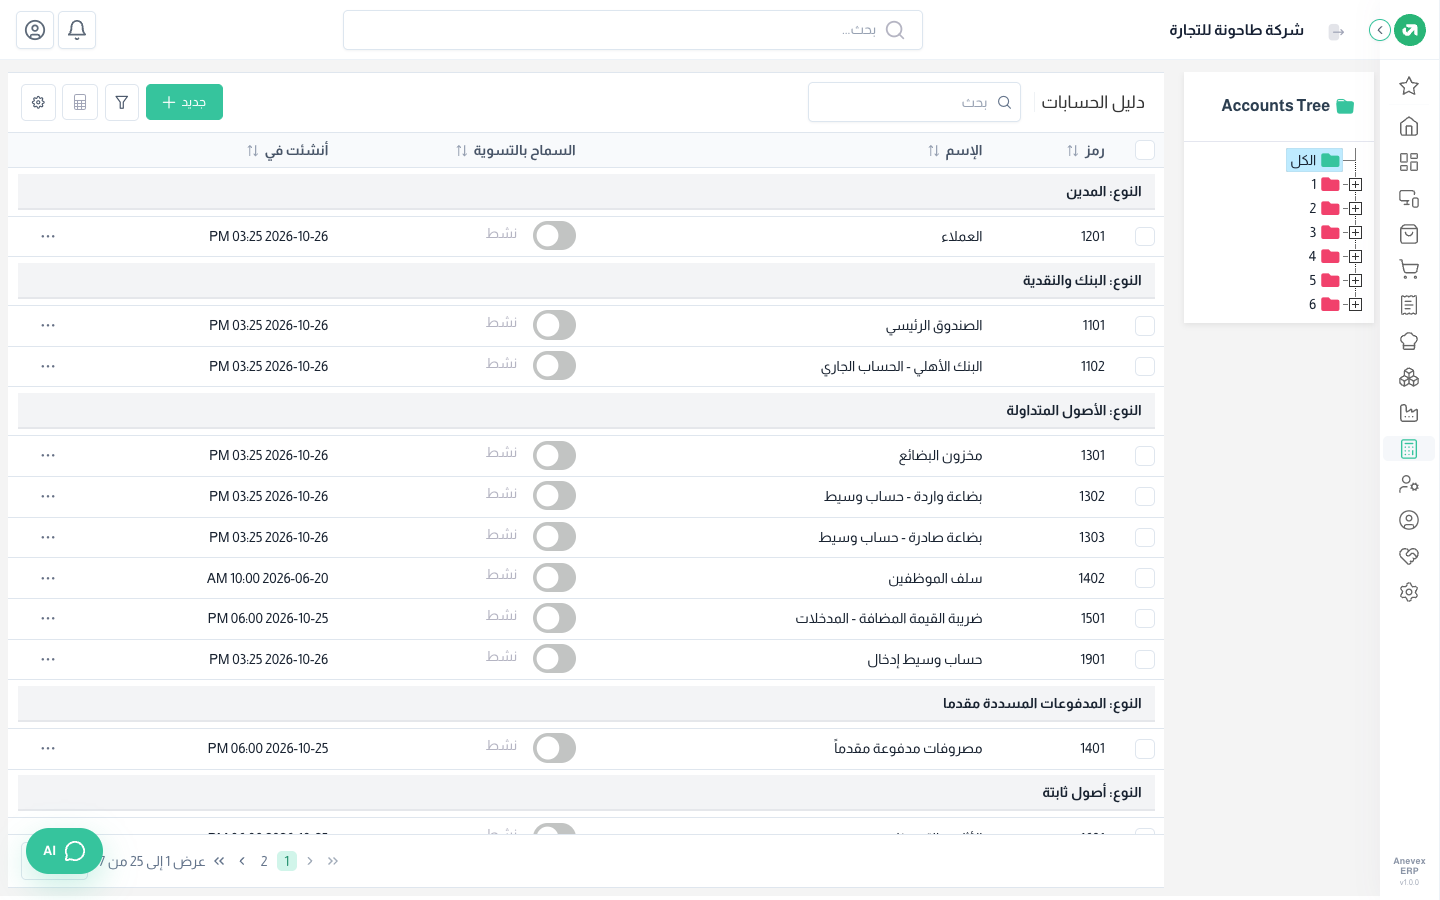Image resolution: width=1440 pixels, height=900 pixels.
Task: Open the favorites star icon in sidebar
Action: point(1409,86)
